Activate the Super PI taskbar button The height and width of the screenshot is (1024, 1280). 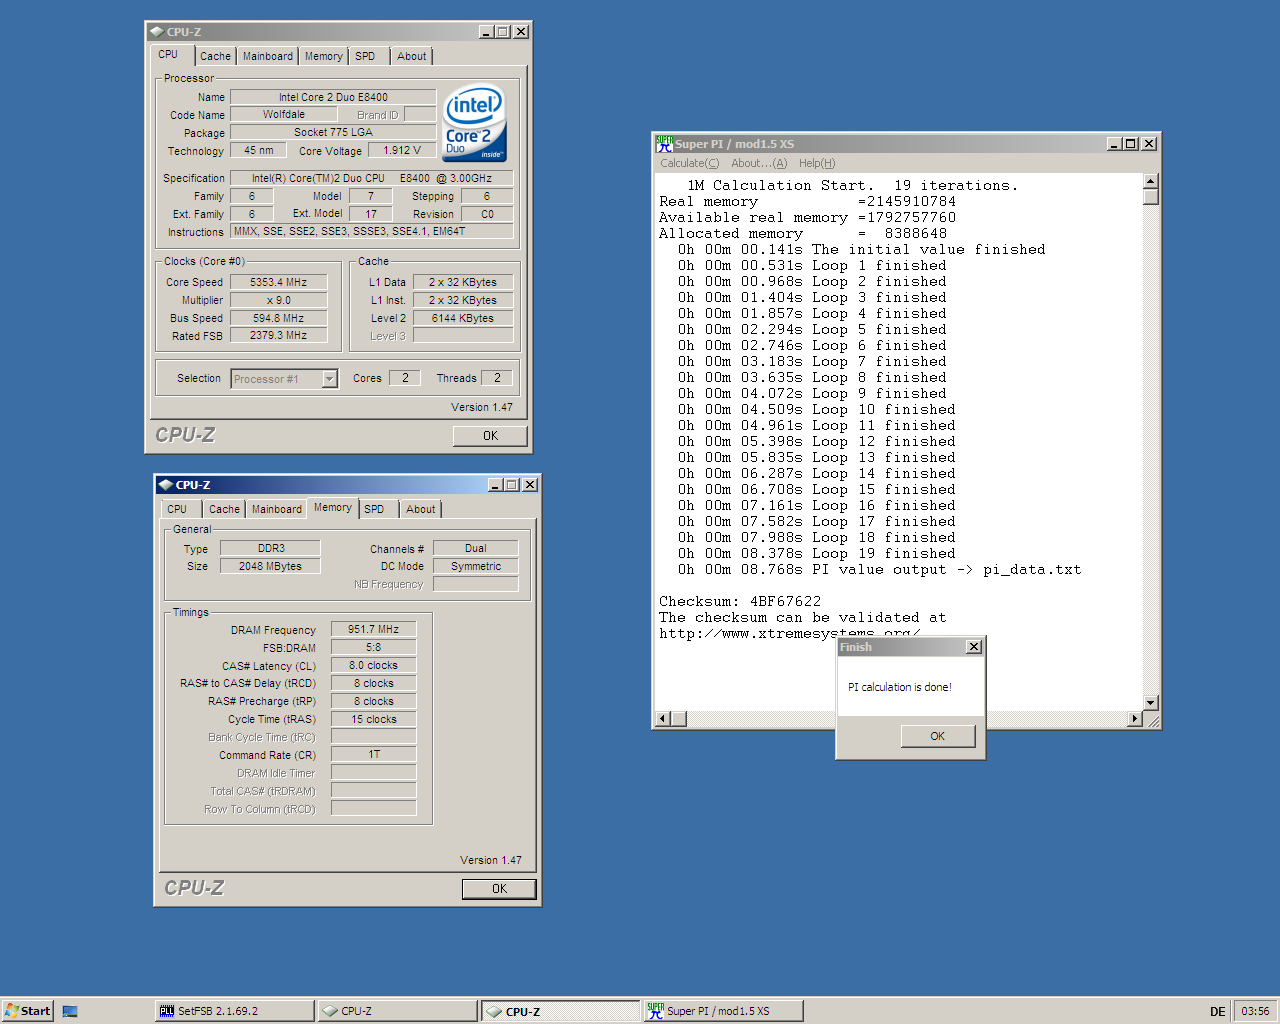point(724,1011)
